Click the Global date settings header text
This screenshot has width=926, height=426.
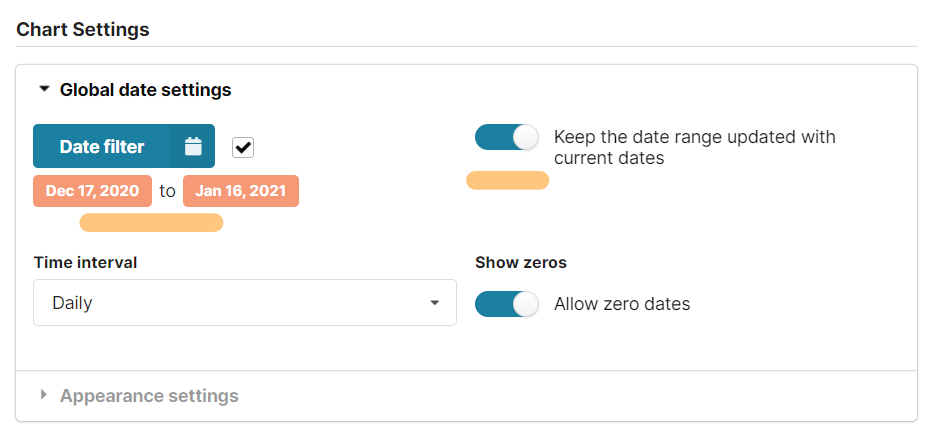145,90
